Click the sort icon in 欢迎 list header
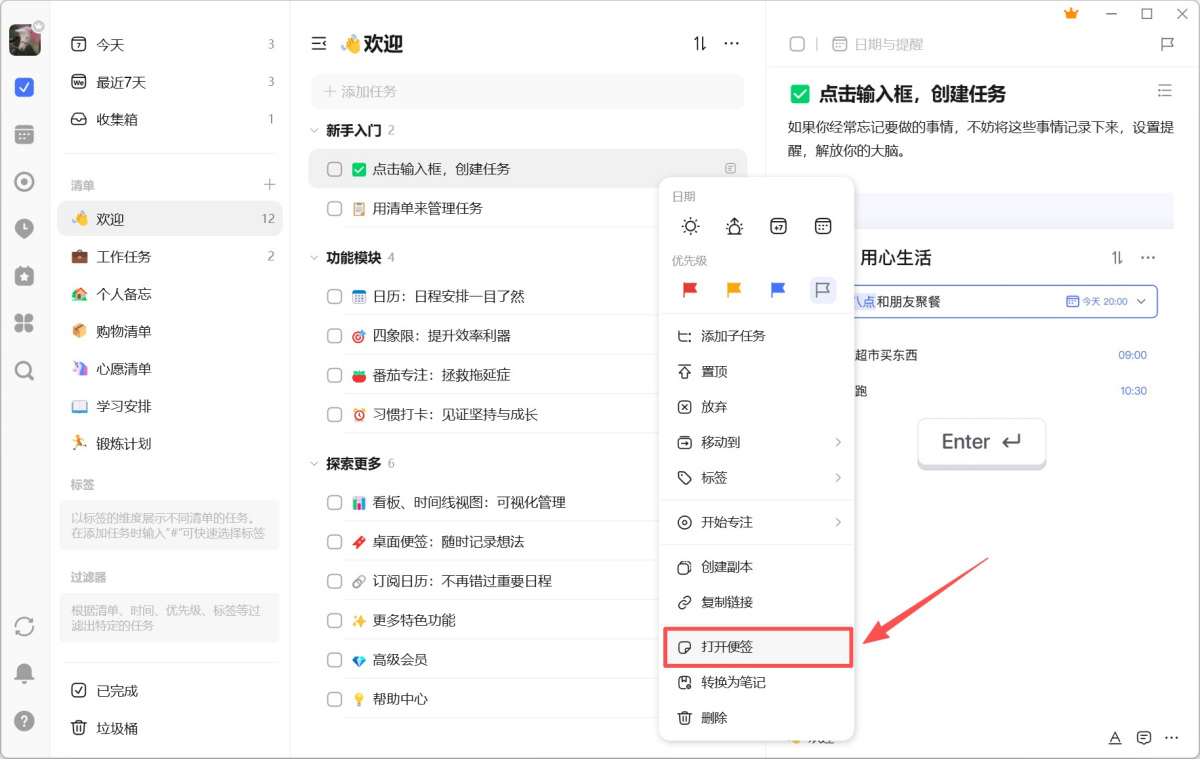Image resolution: width=1200 pixels, height=759 pixels. click(698, 43)
